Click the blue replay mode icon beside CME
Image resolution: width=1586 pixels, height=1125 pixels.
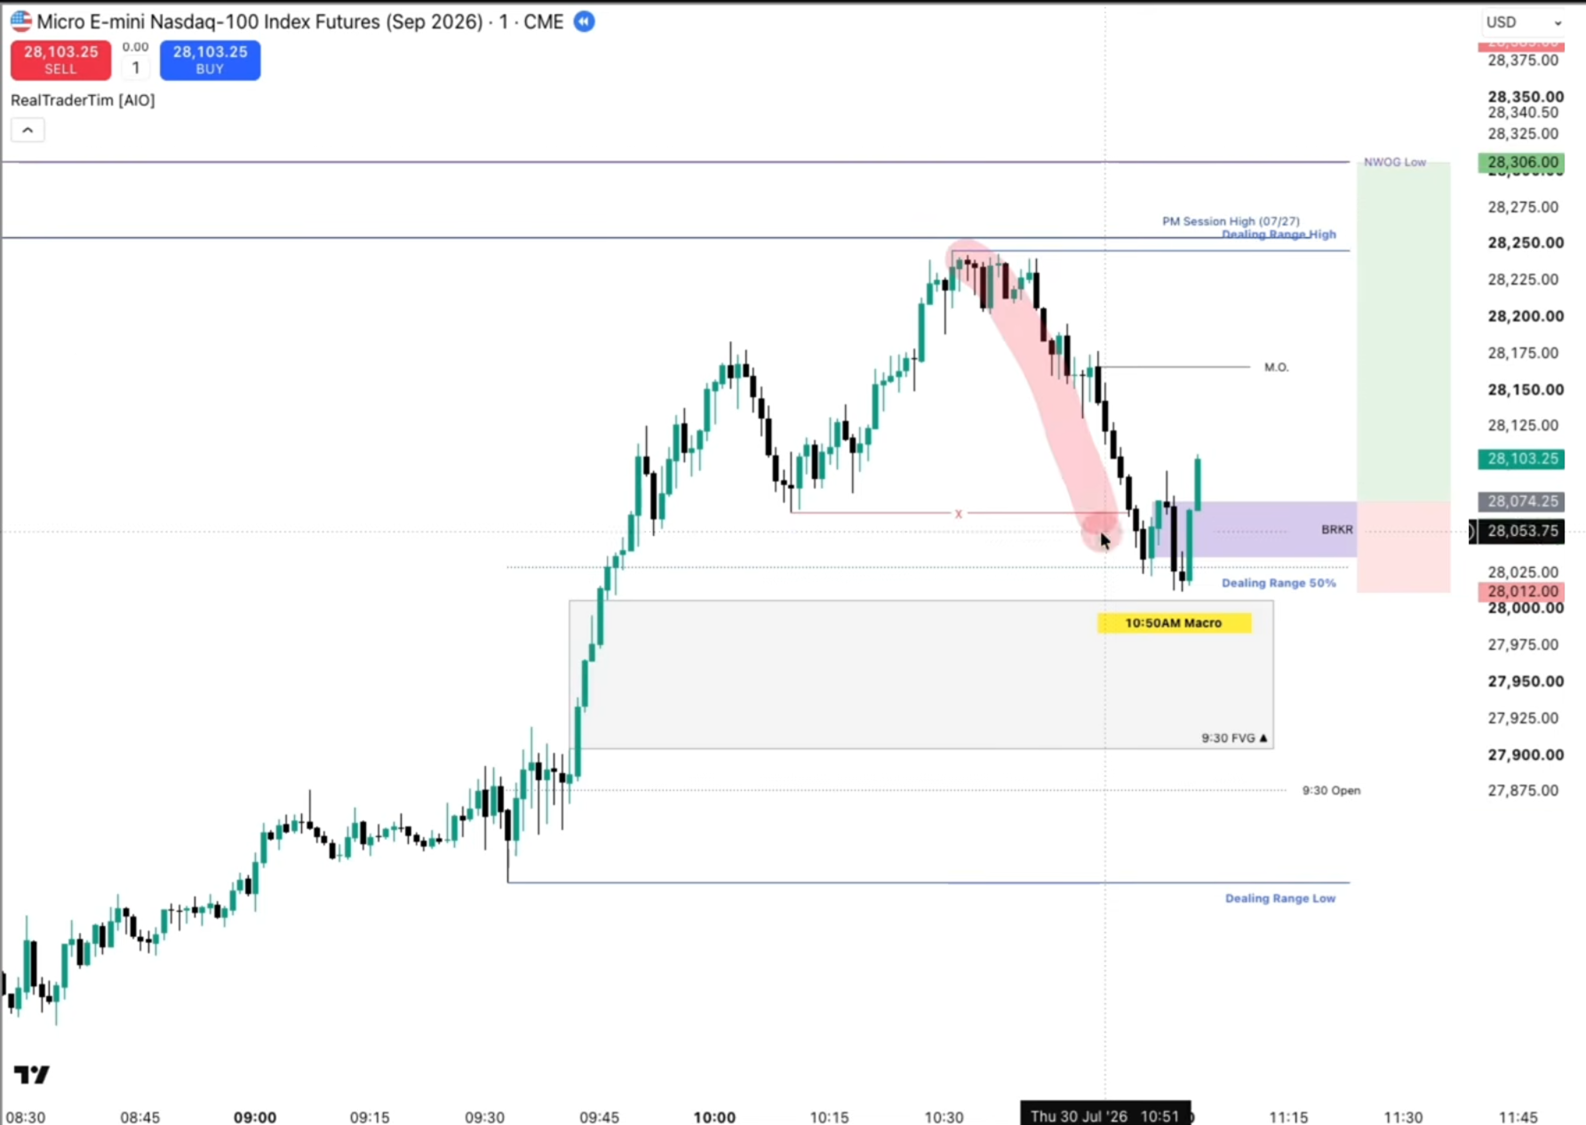pyautogui.click(x=584, y=21)
